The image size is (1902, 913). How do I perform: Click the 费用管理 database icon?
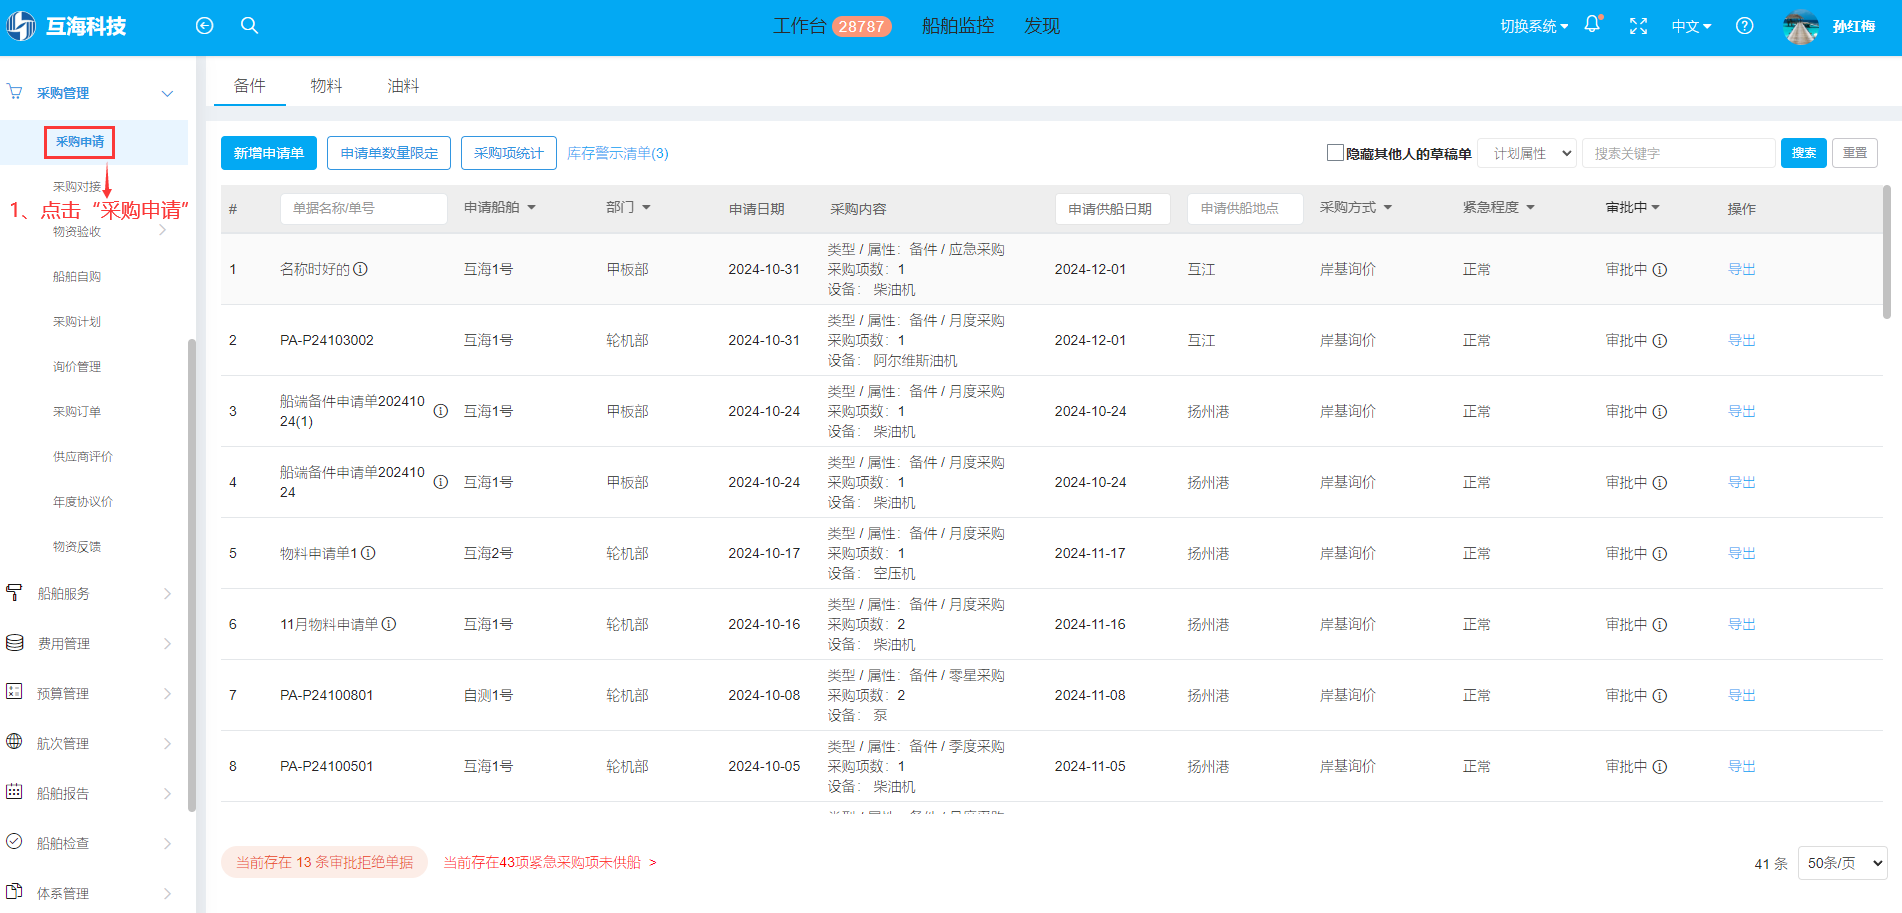(x=14, y=643)
